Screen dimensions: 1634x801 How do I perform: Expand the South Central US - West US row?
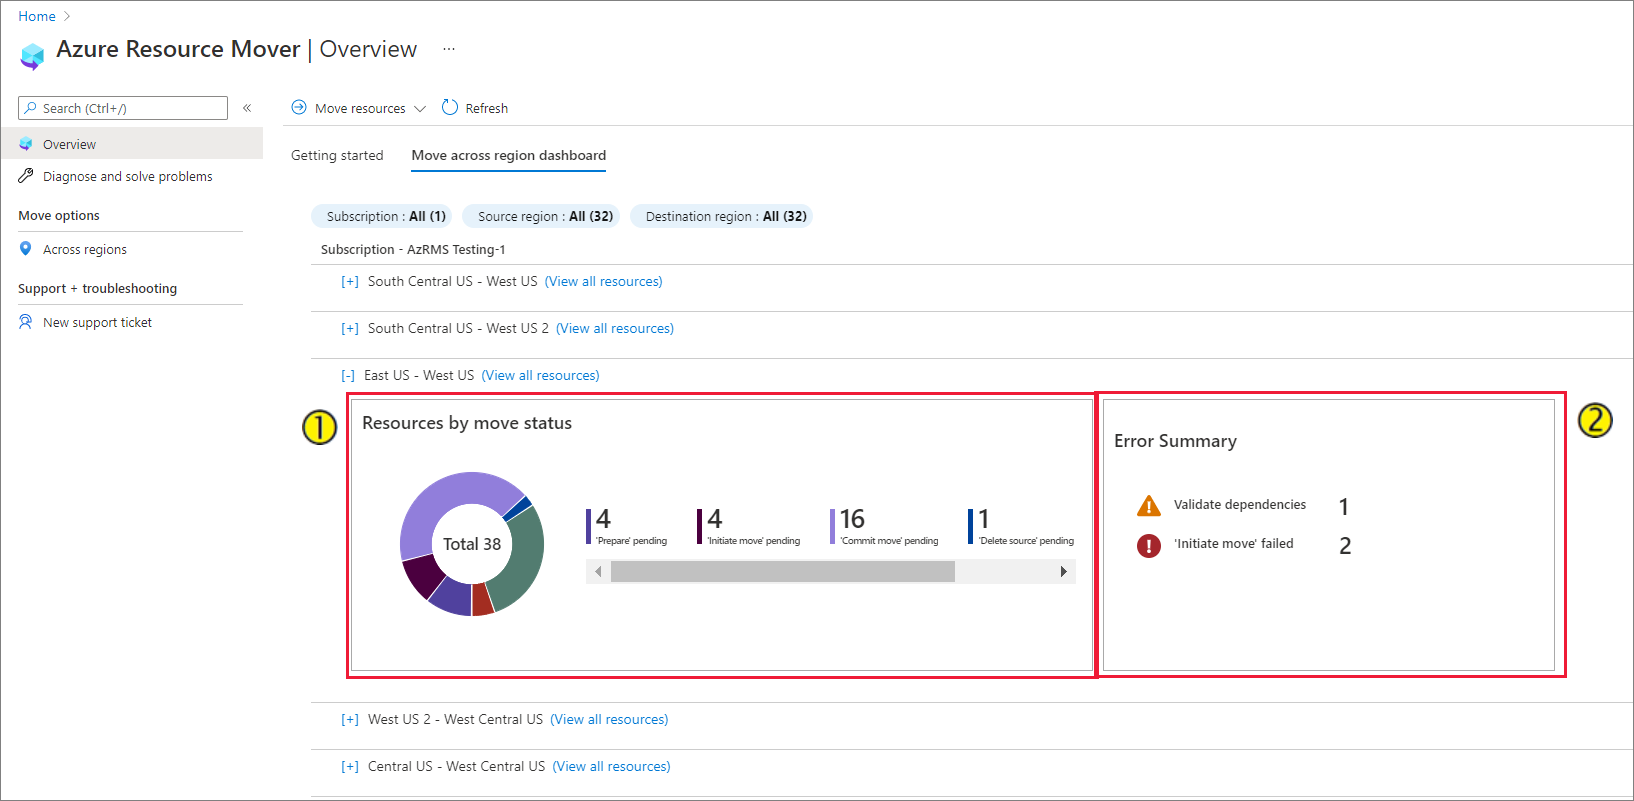tap(350, 282)
